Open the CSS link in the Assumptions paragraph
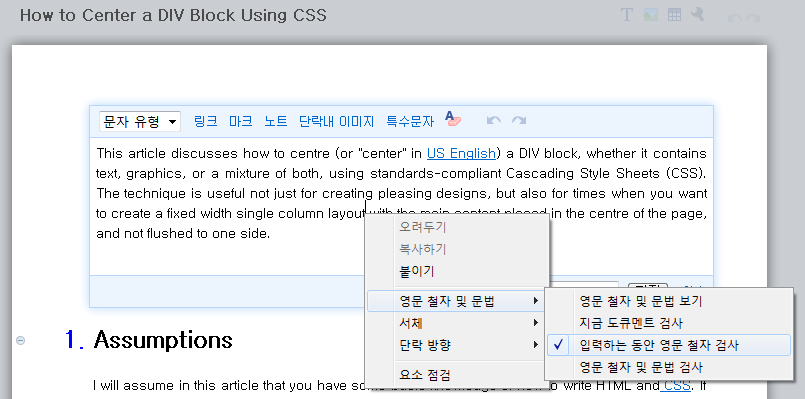805x399 pixels. [678, 385]
